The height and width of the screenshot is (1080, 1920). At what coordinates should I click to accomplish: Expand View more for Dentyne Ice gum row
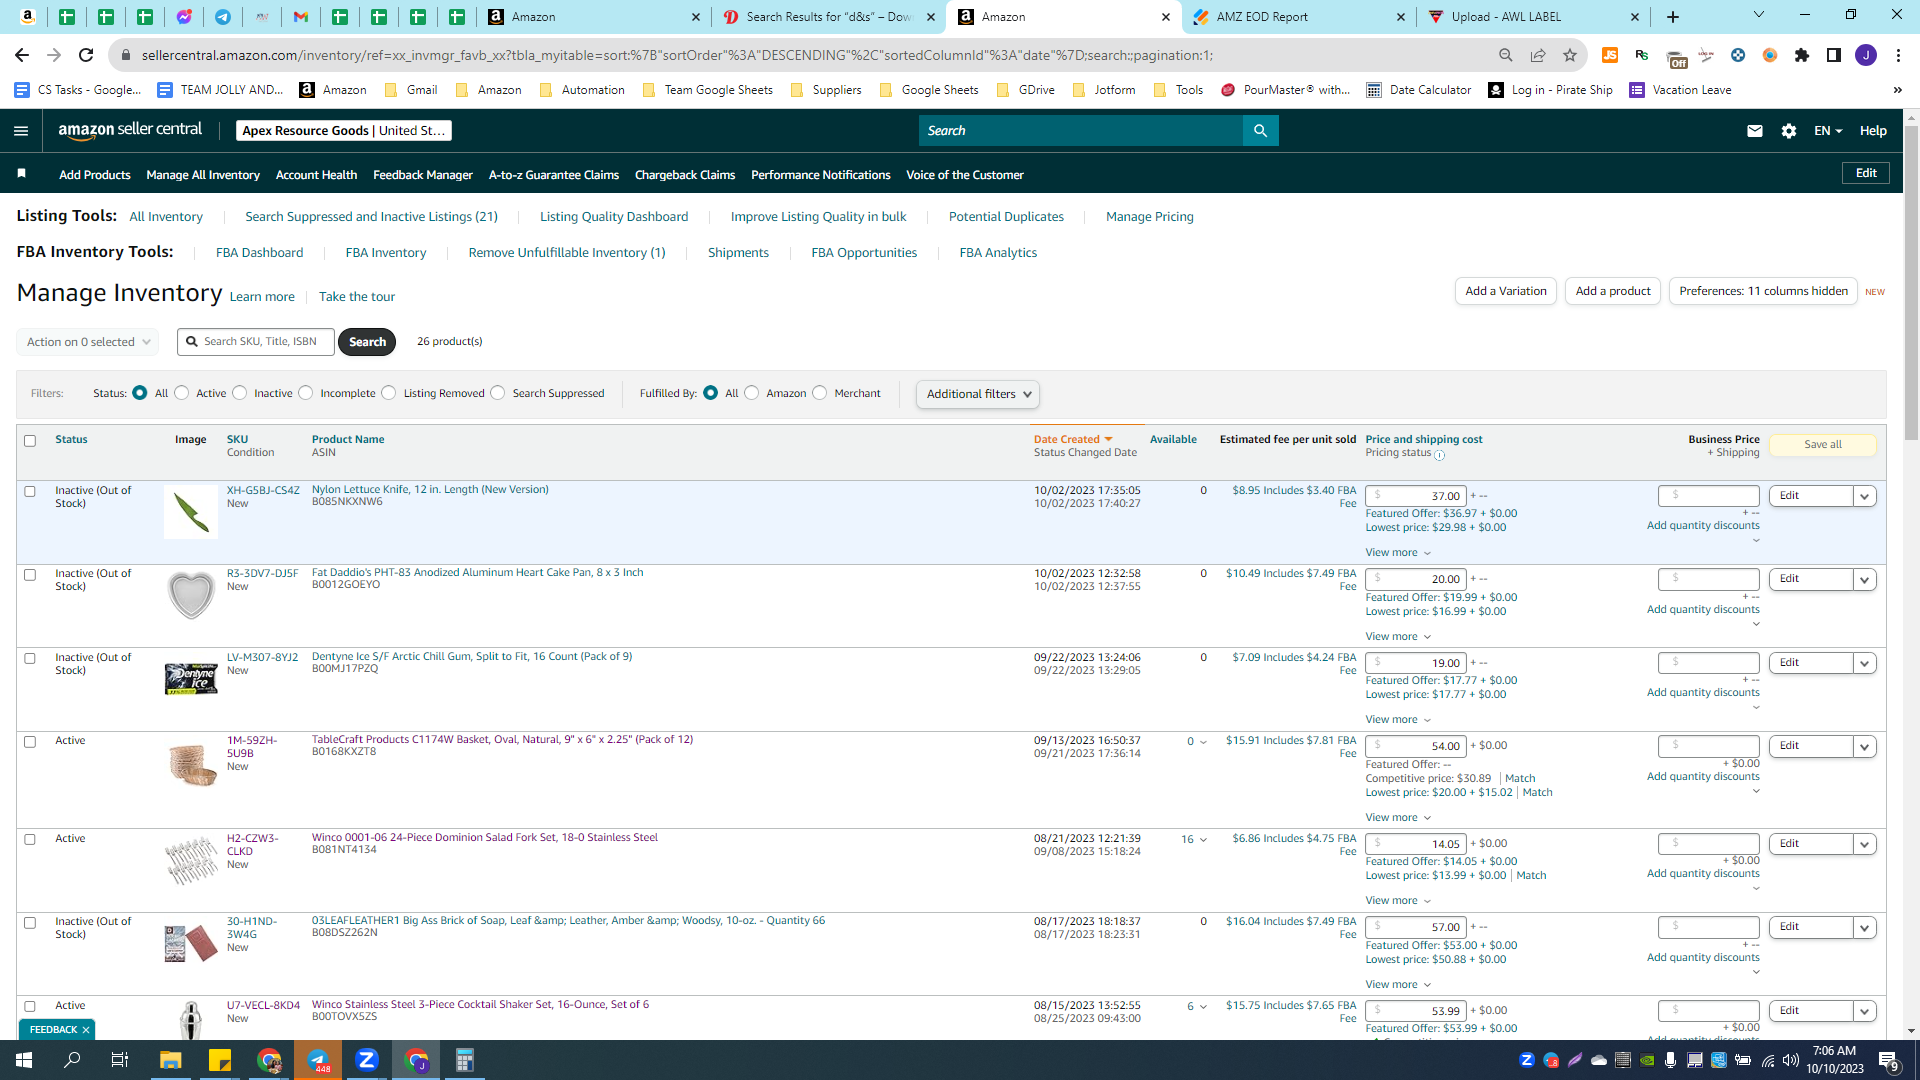coord(1398,720)
